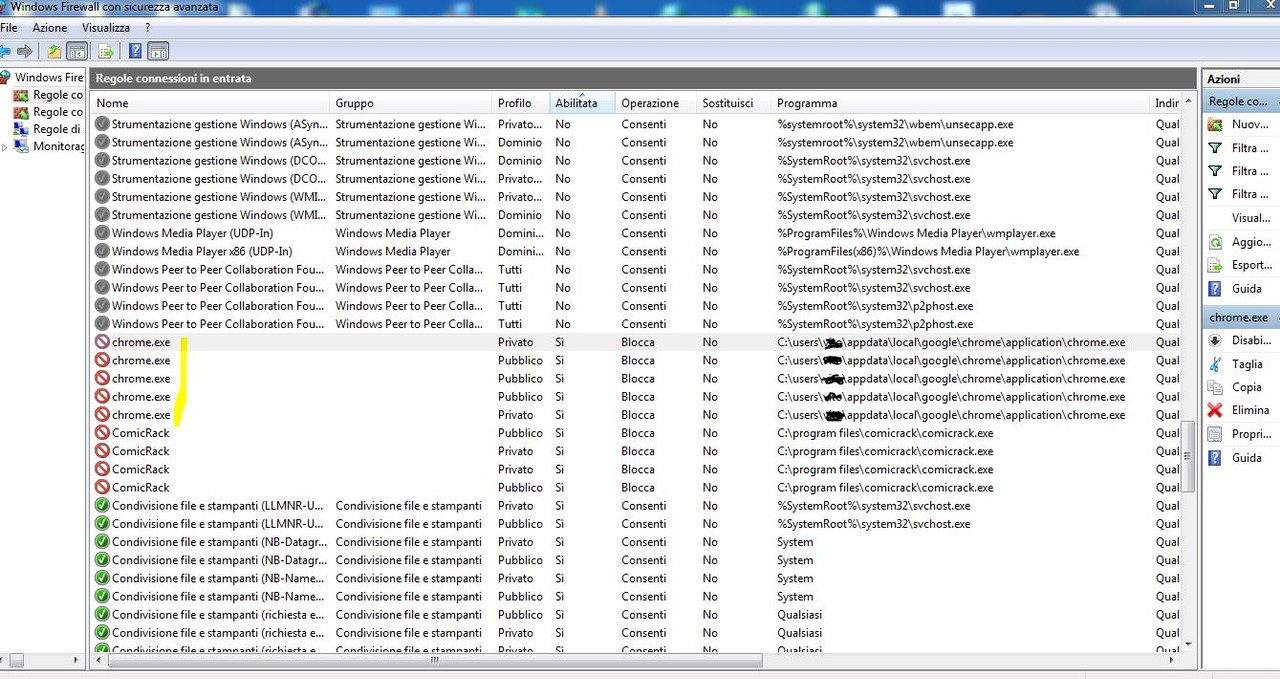Select the Windows Media Player x86 (UDP-In) rule name
The width and height of the screenshot is (1280, 679).
click(202, 251)
